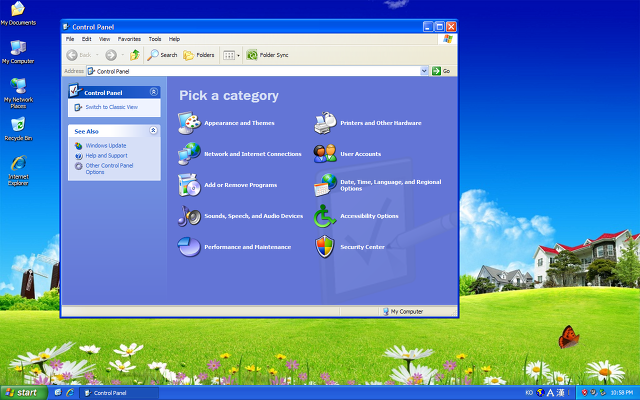Open the Back history dropdown arrow
Screen dimensions: 640x400
(x=97, y=55)
